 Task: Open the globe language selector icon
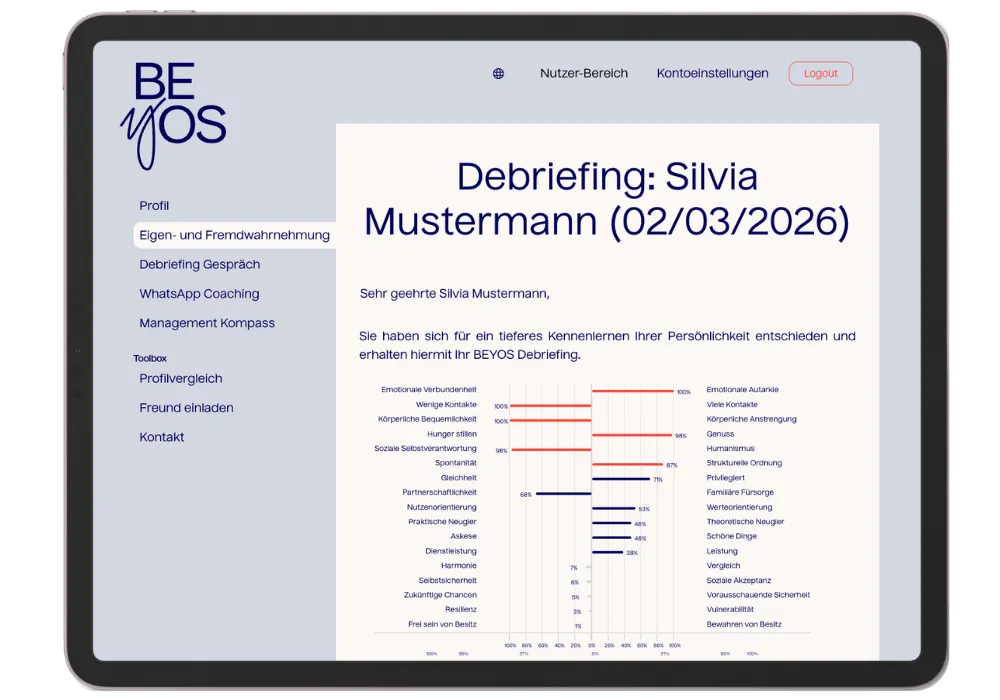(499, 73)
